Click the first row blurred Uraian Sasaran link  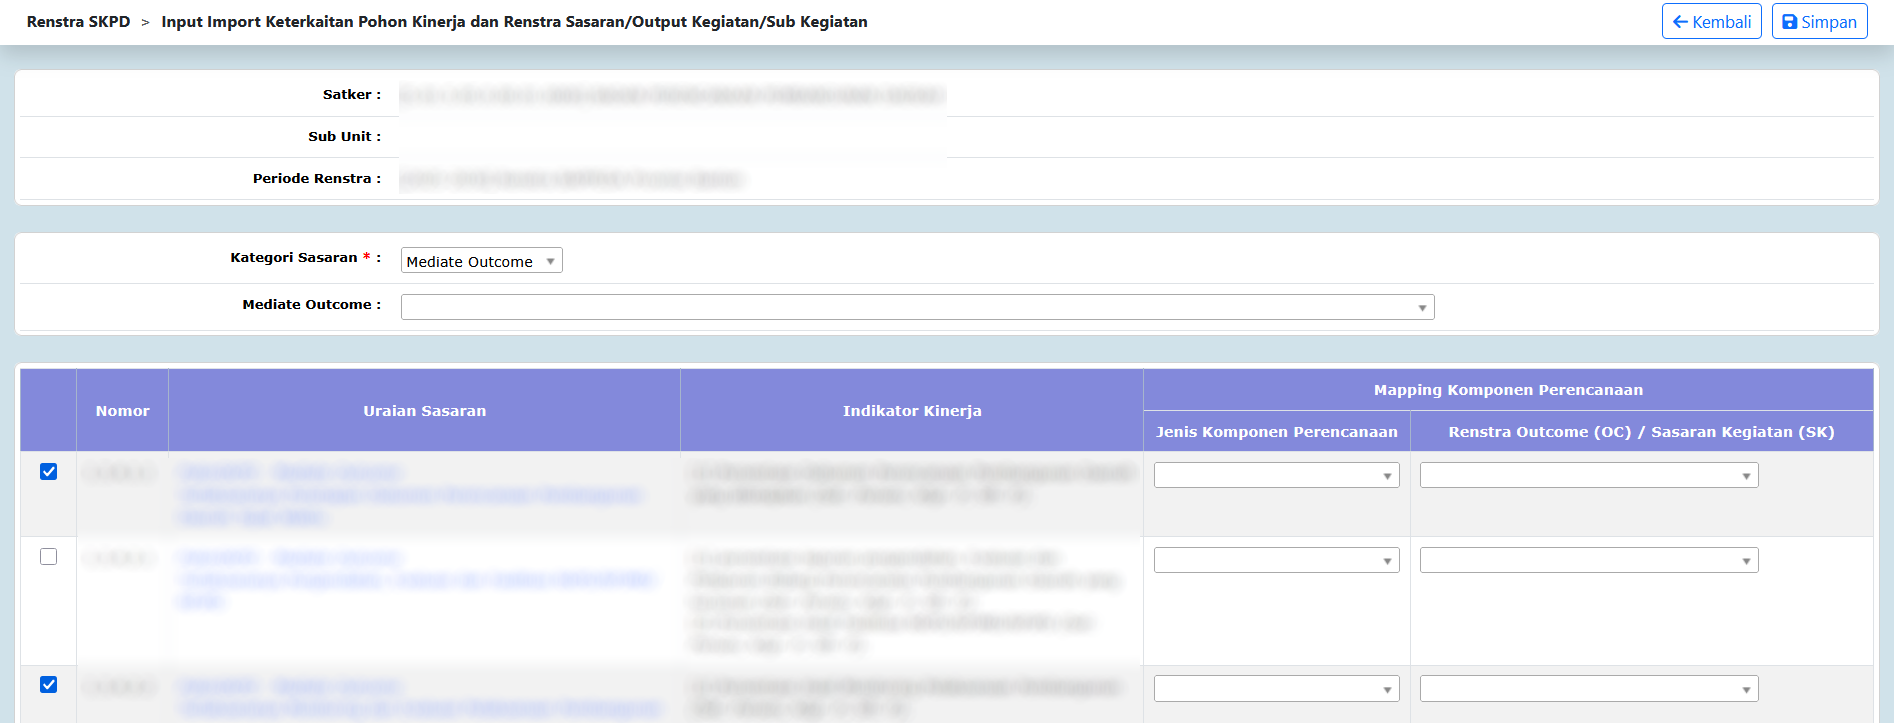[410, 494]
